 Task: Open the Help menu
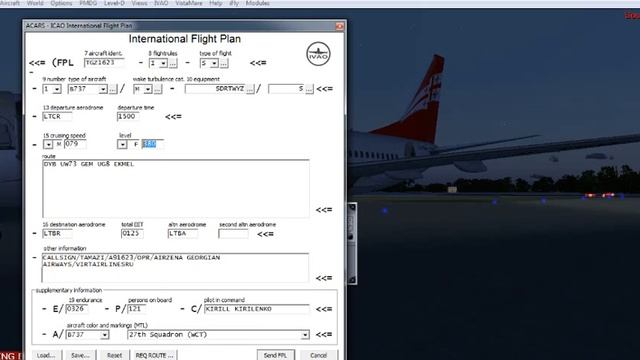tap(216, 3)
